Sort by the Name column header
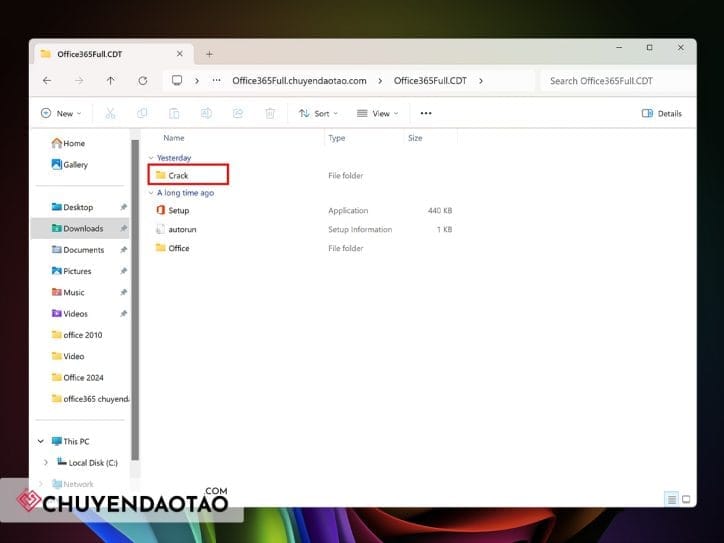Viewport: 724px width, 543px height. pyautogui.click(x=174, y=138)
